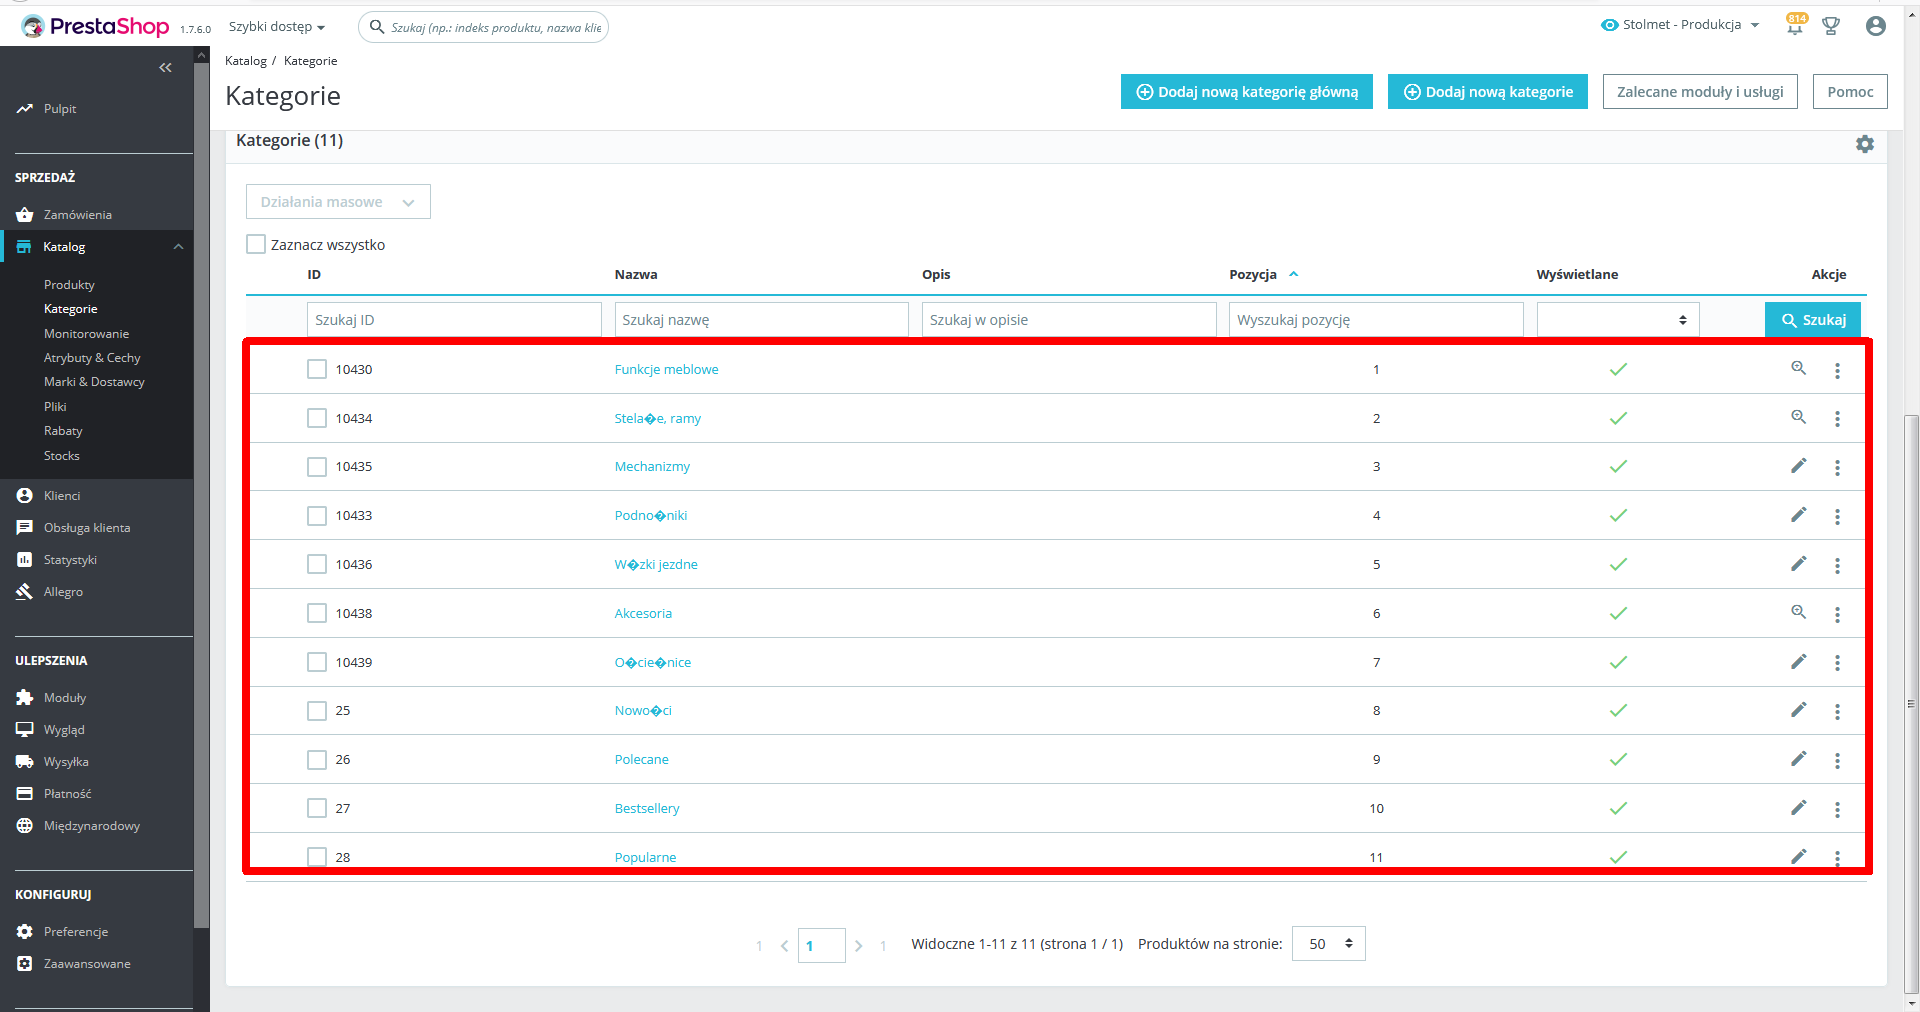Image resolution: width=1920 pixels, height=1012 pixels.
Task: Go to Zamówienia in the sidebar
Action: click(x=78, y=215)
